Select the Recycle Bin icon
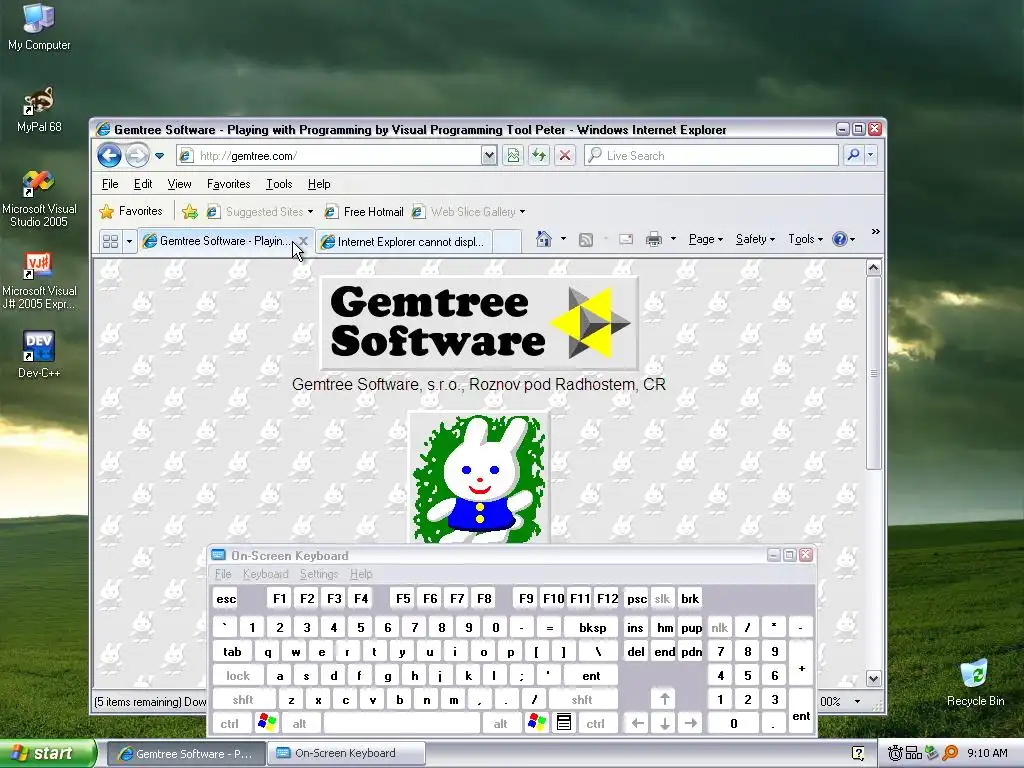Image resolution: width=1024 pixels, height=768 pixels. (975, 683)
